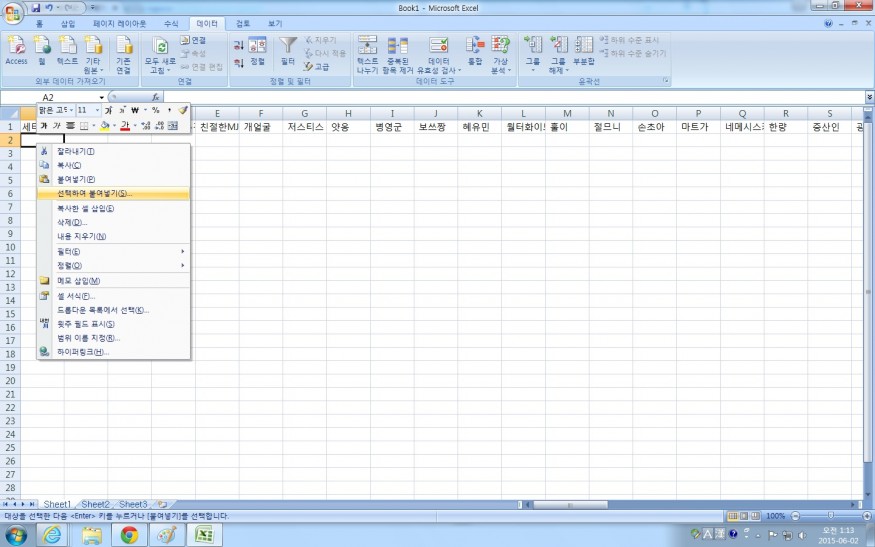875x547 pixels.
Task: Click the format painter brush in mini toolbar
Action: pos(183,110)
